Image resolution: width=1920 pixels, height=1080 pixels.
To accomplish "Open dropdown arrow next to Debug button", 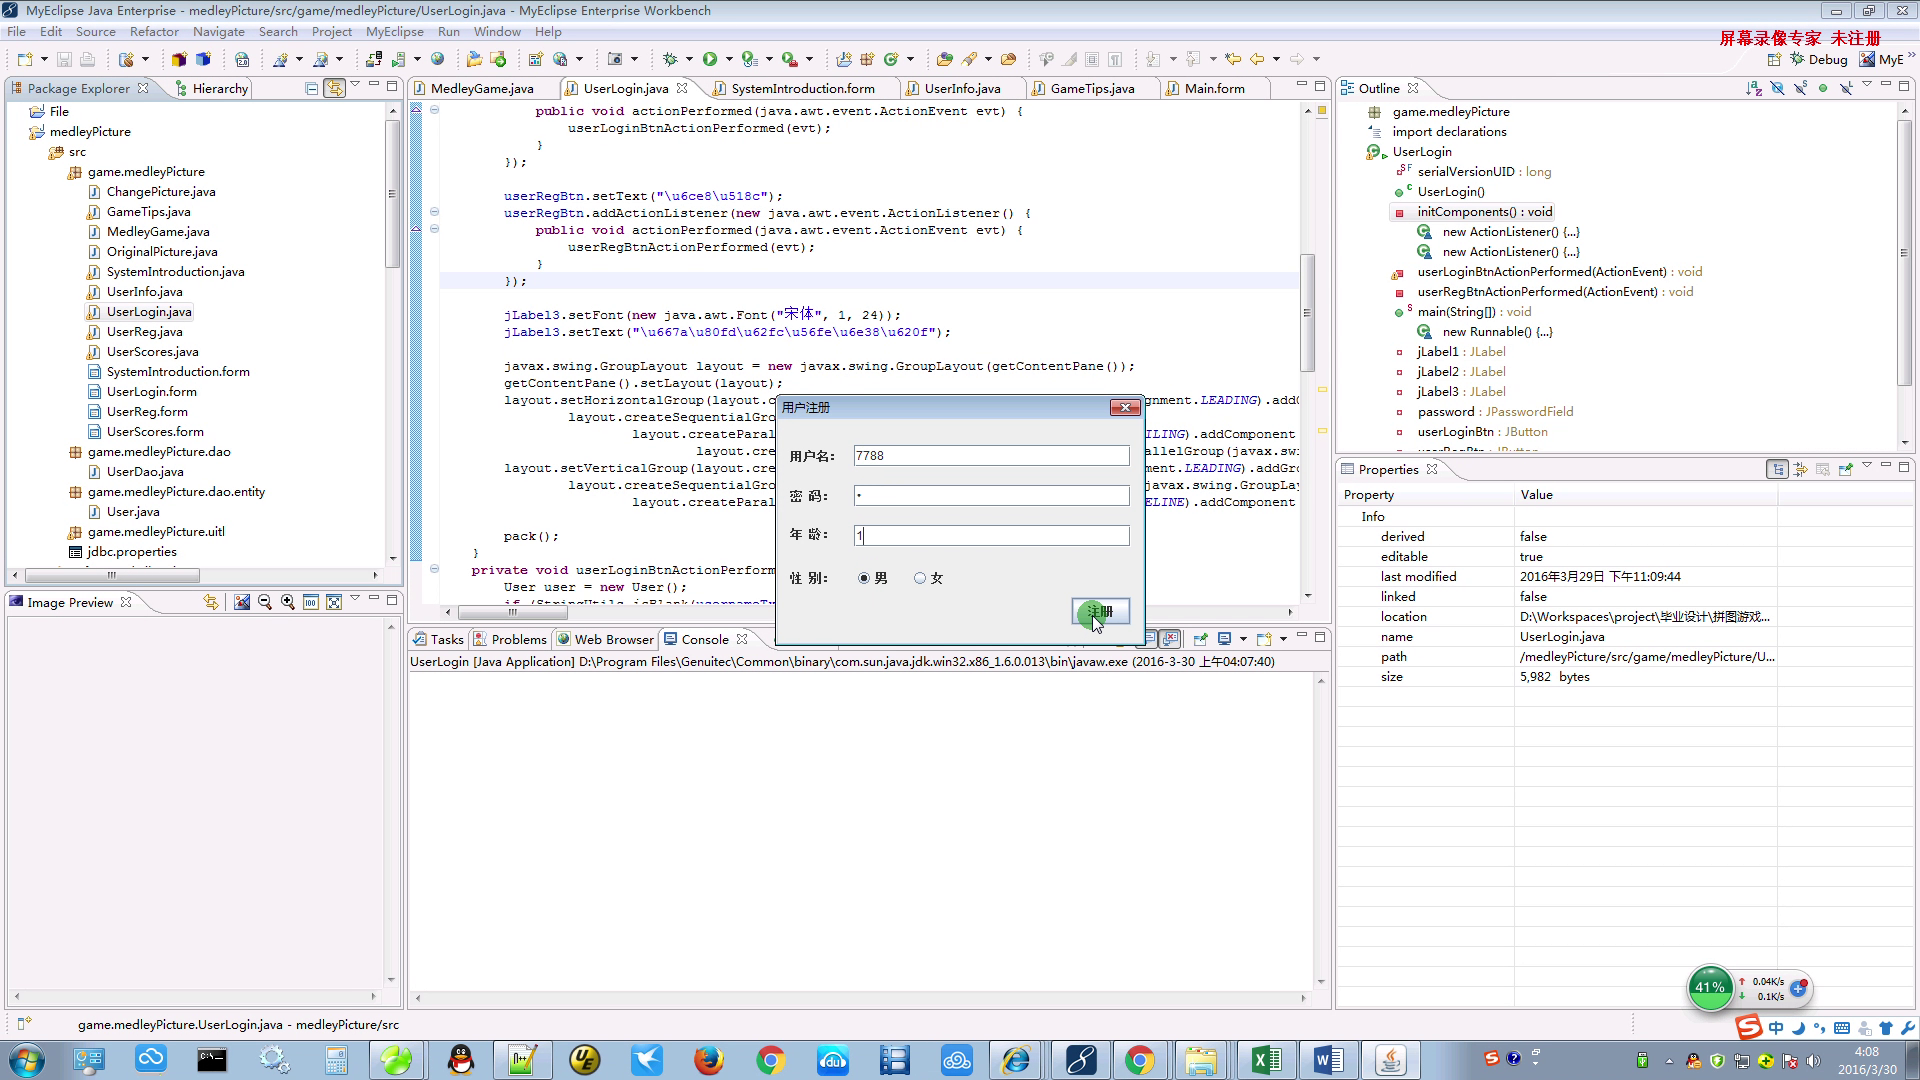I will point(689,59).
